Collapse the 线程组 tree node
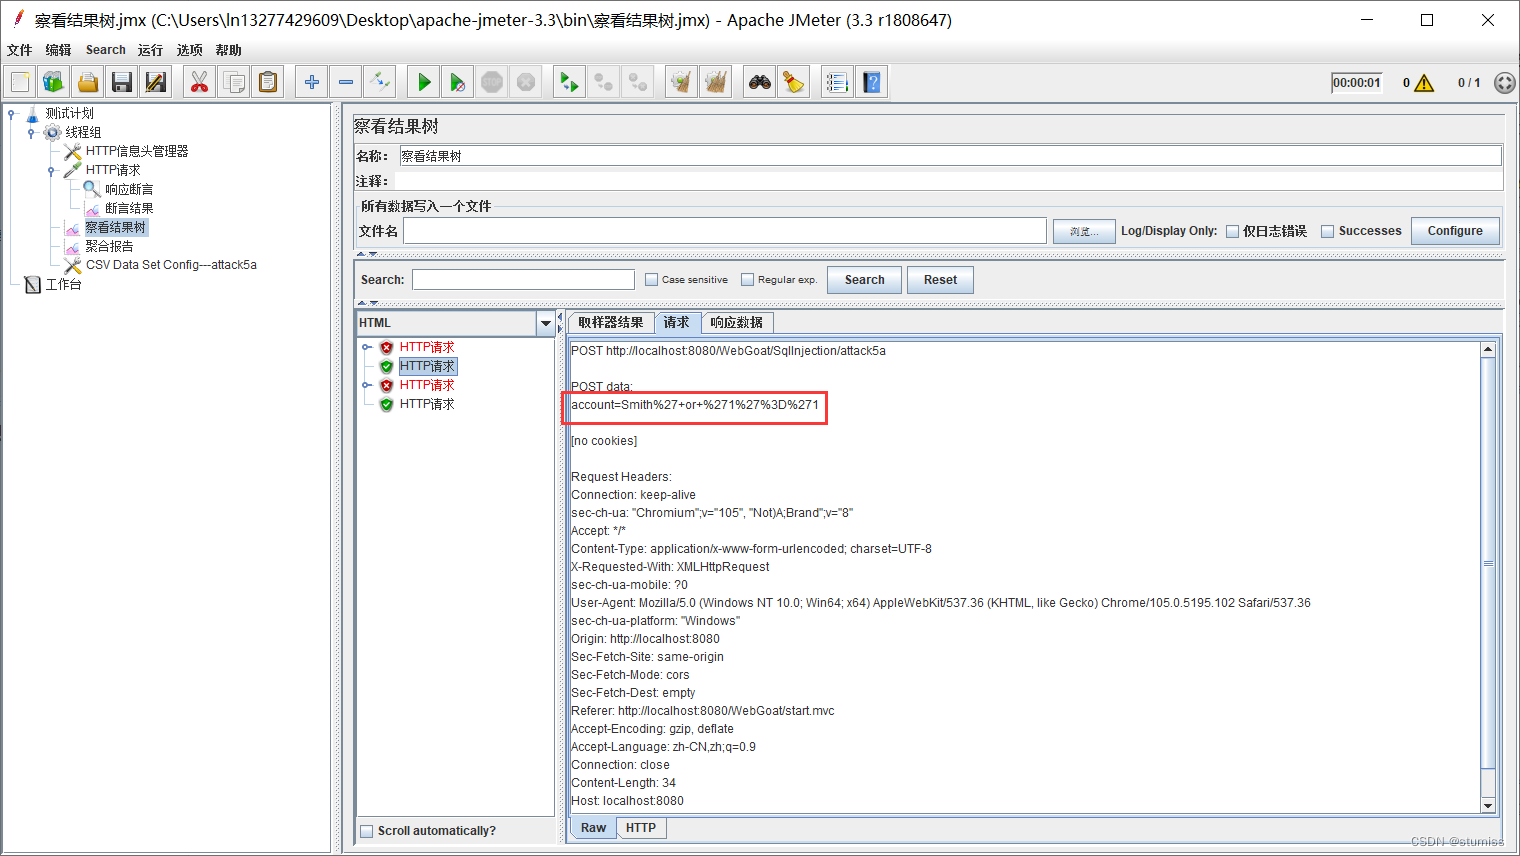The image size is (1520, 856). click(31, 132)
